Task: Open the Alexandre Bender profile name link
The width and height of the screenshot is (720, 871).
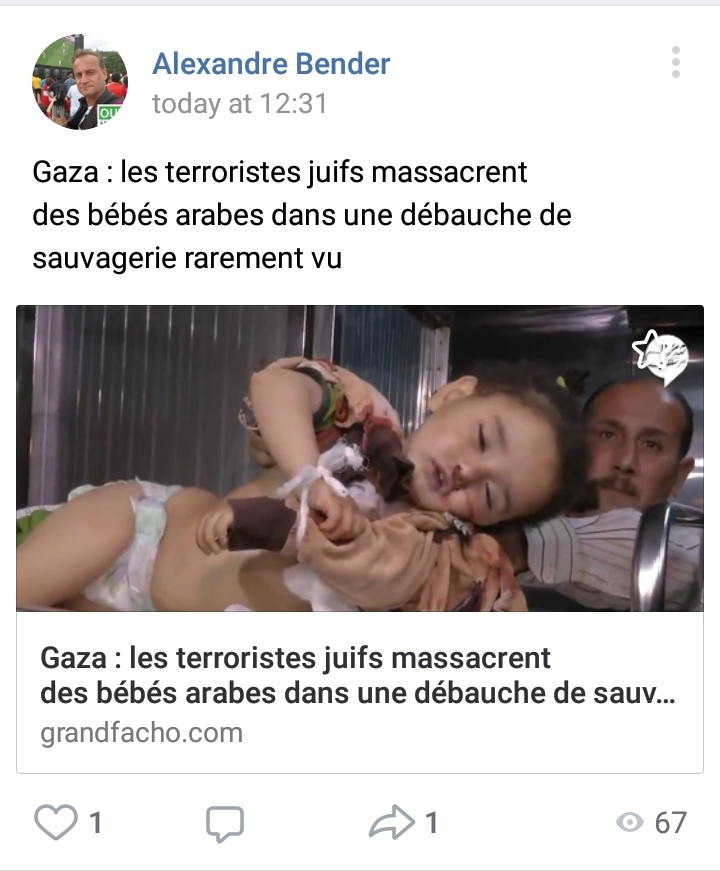Action: (271, 63)
